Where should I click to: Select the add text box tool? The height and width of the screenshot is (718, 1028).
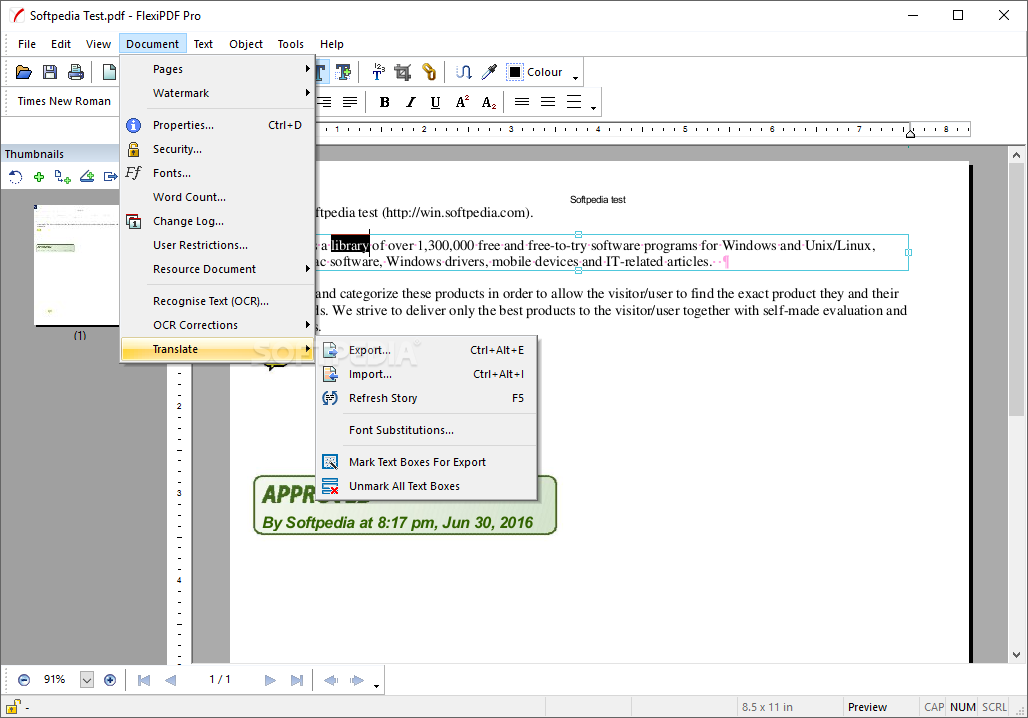342,72
